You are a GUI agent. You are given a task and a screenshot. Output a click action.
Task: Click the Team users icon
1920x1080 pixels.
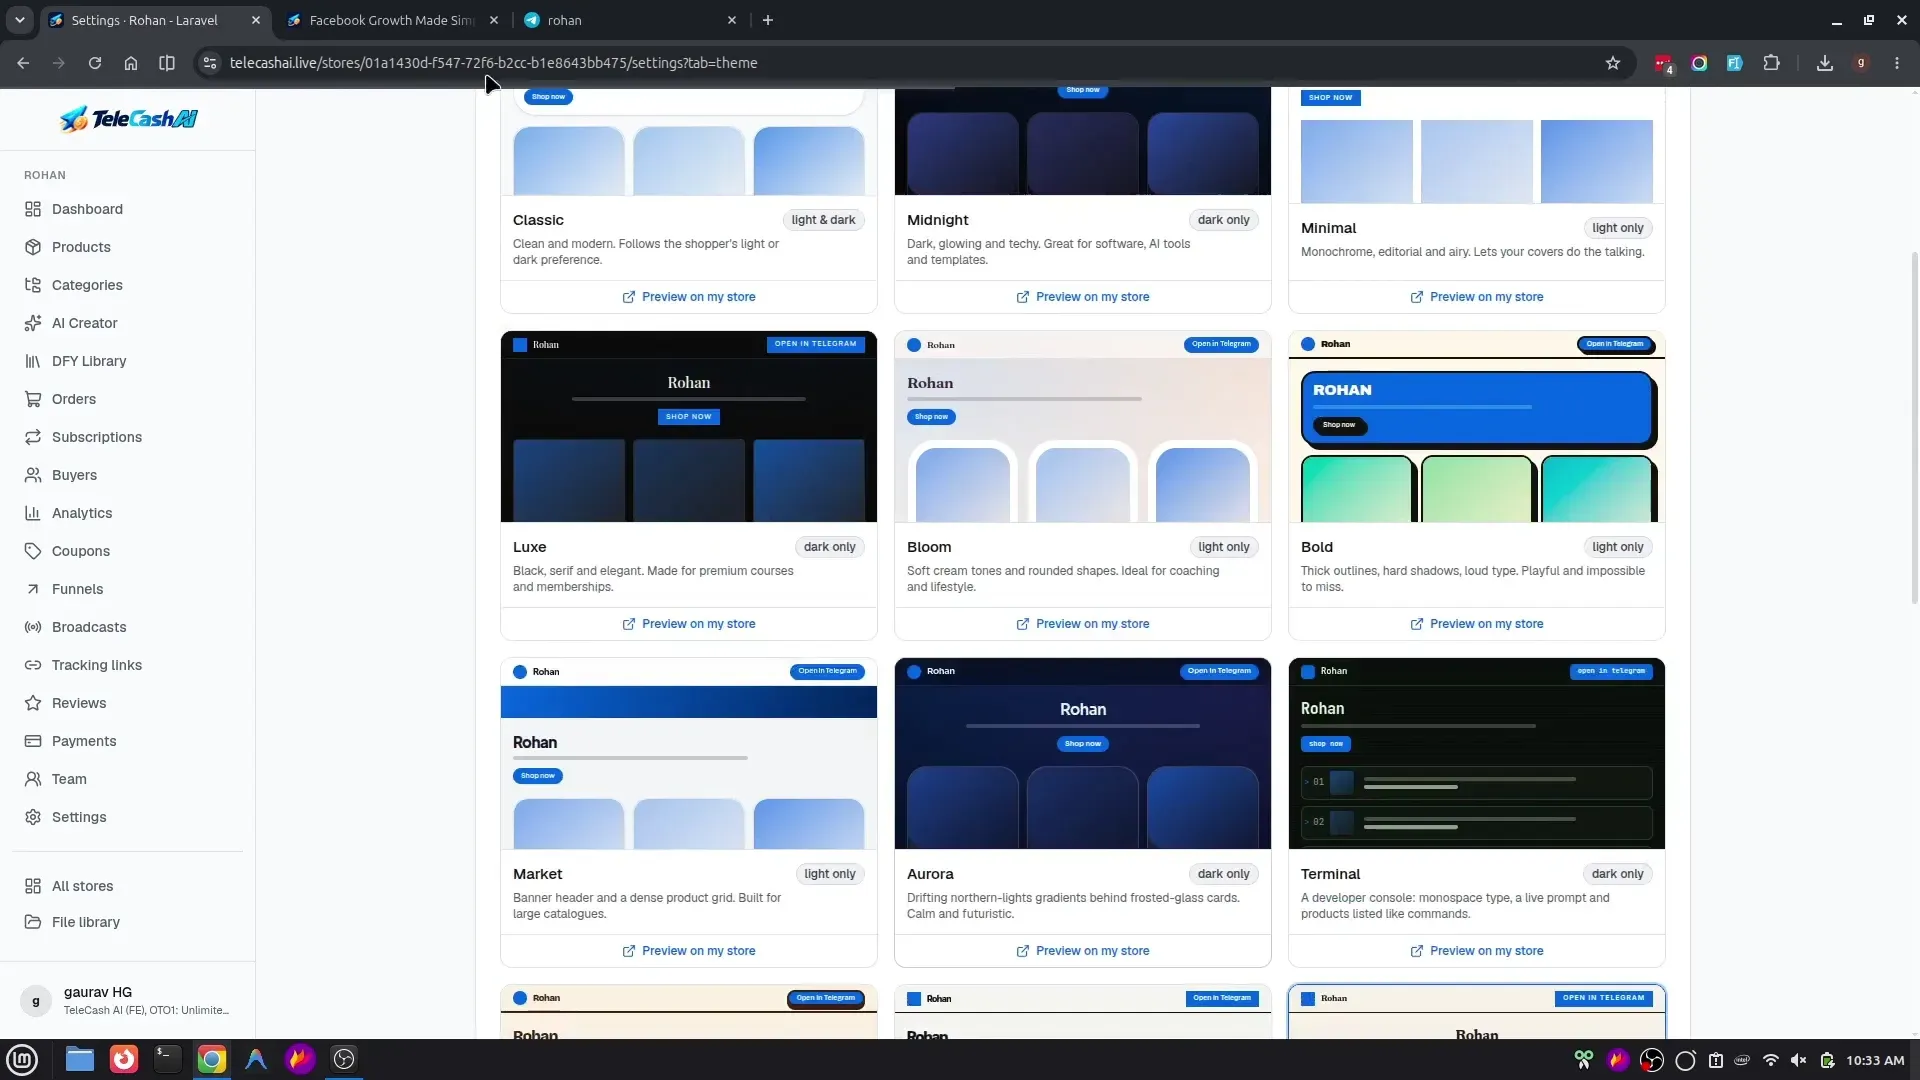33,779
